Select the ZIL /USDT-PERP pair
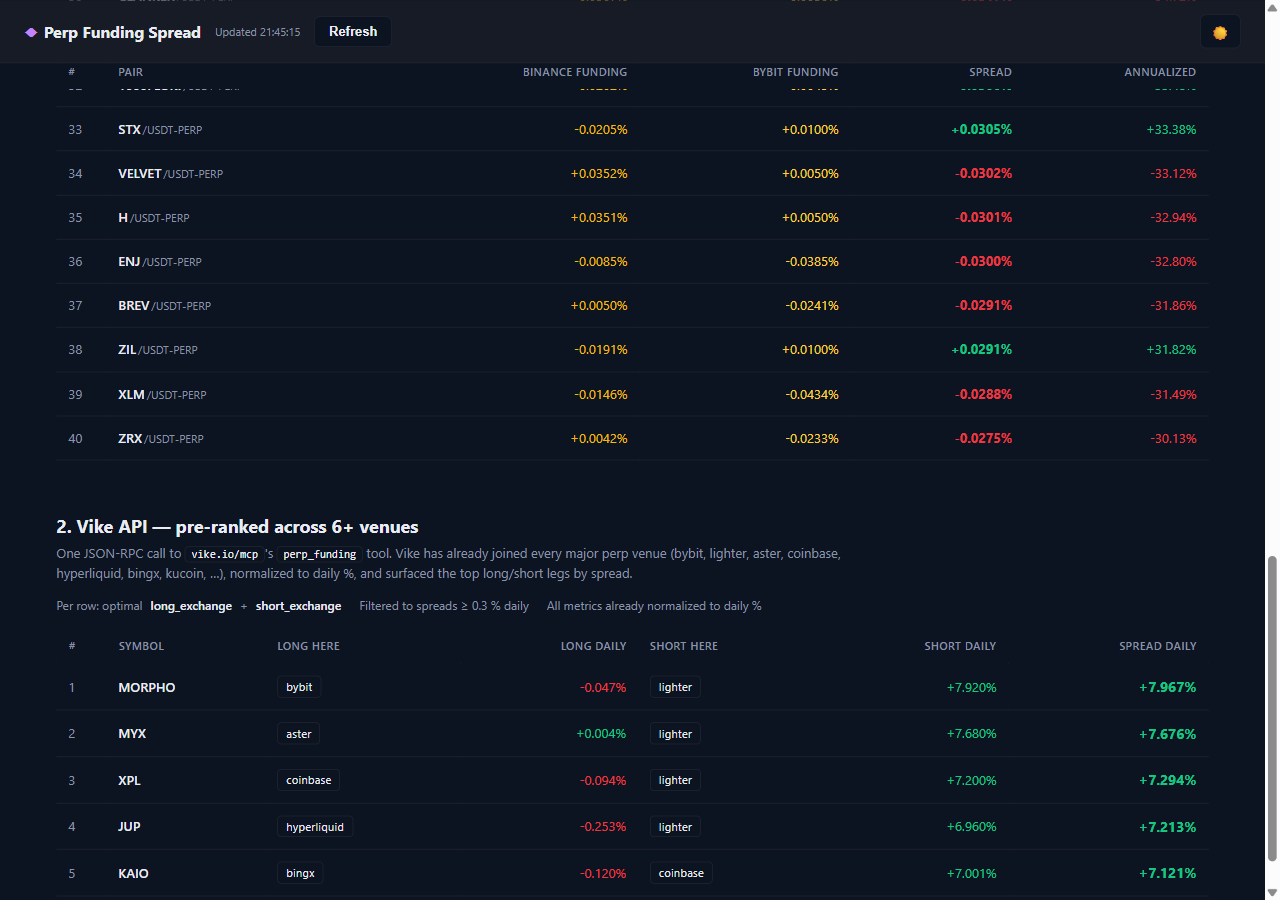 point(158,349)
